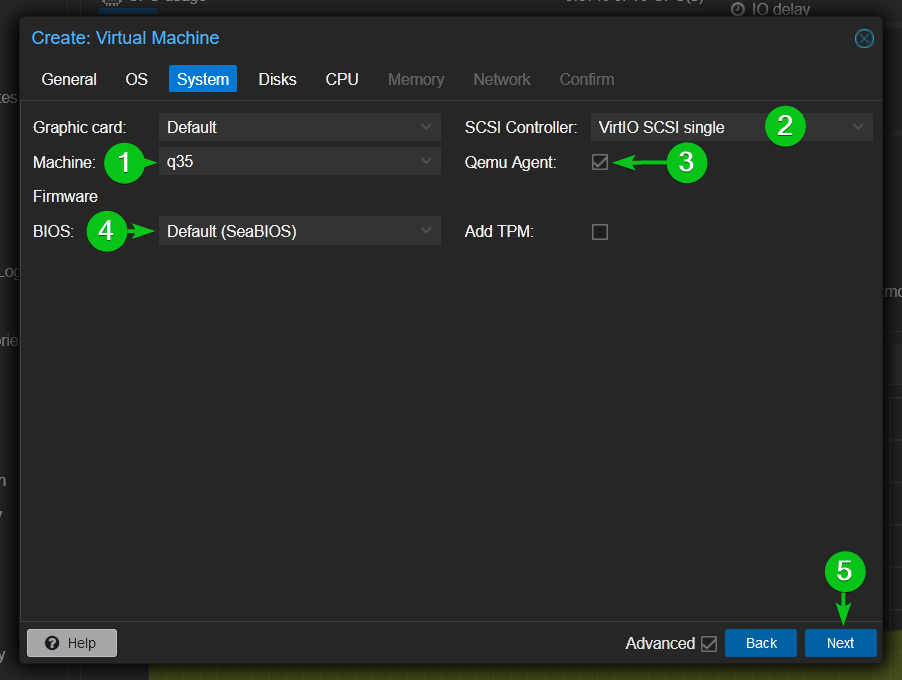Click the Graphic card Default field
This screenshot has height=680, width=902.
point(300,127)
